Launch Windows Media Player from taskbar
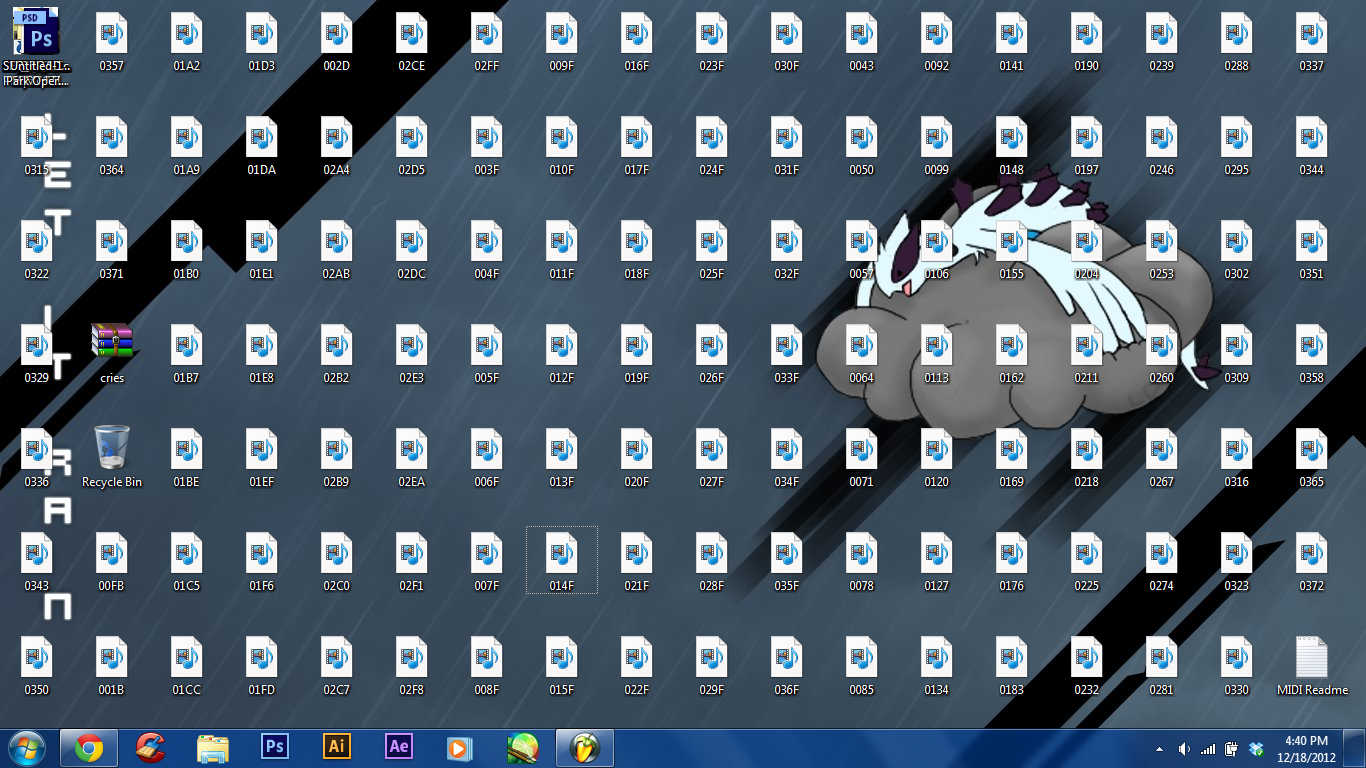This screenshot has width=1366, height=768. [459, 748]
